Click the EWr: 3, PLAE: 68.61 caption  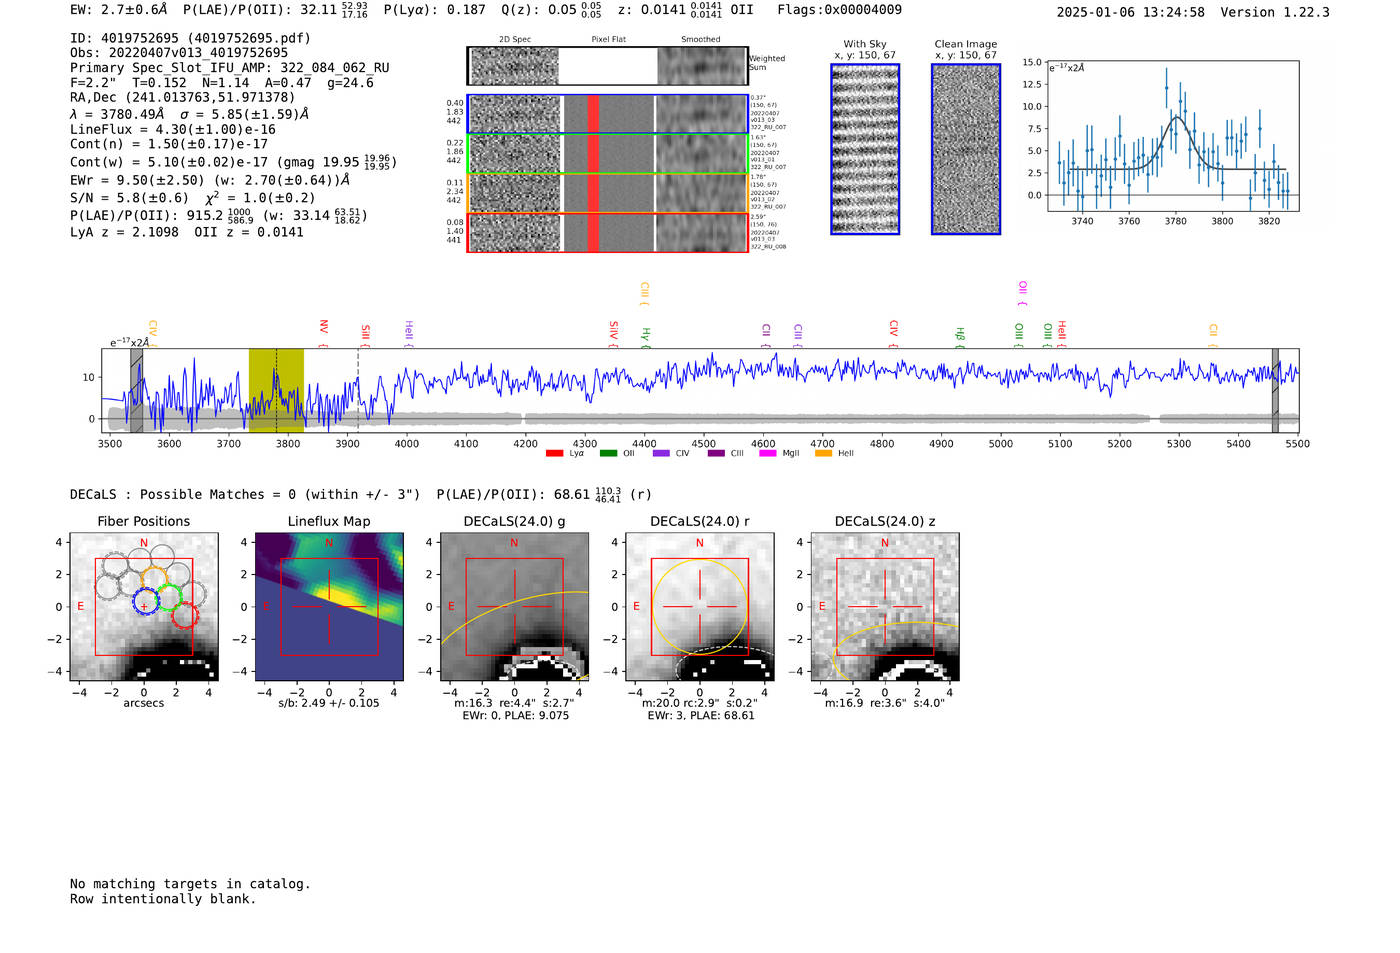[700, 715]
